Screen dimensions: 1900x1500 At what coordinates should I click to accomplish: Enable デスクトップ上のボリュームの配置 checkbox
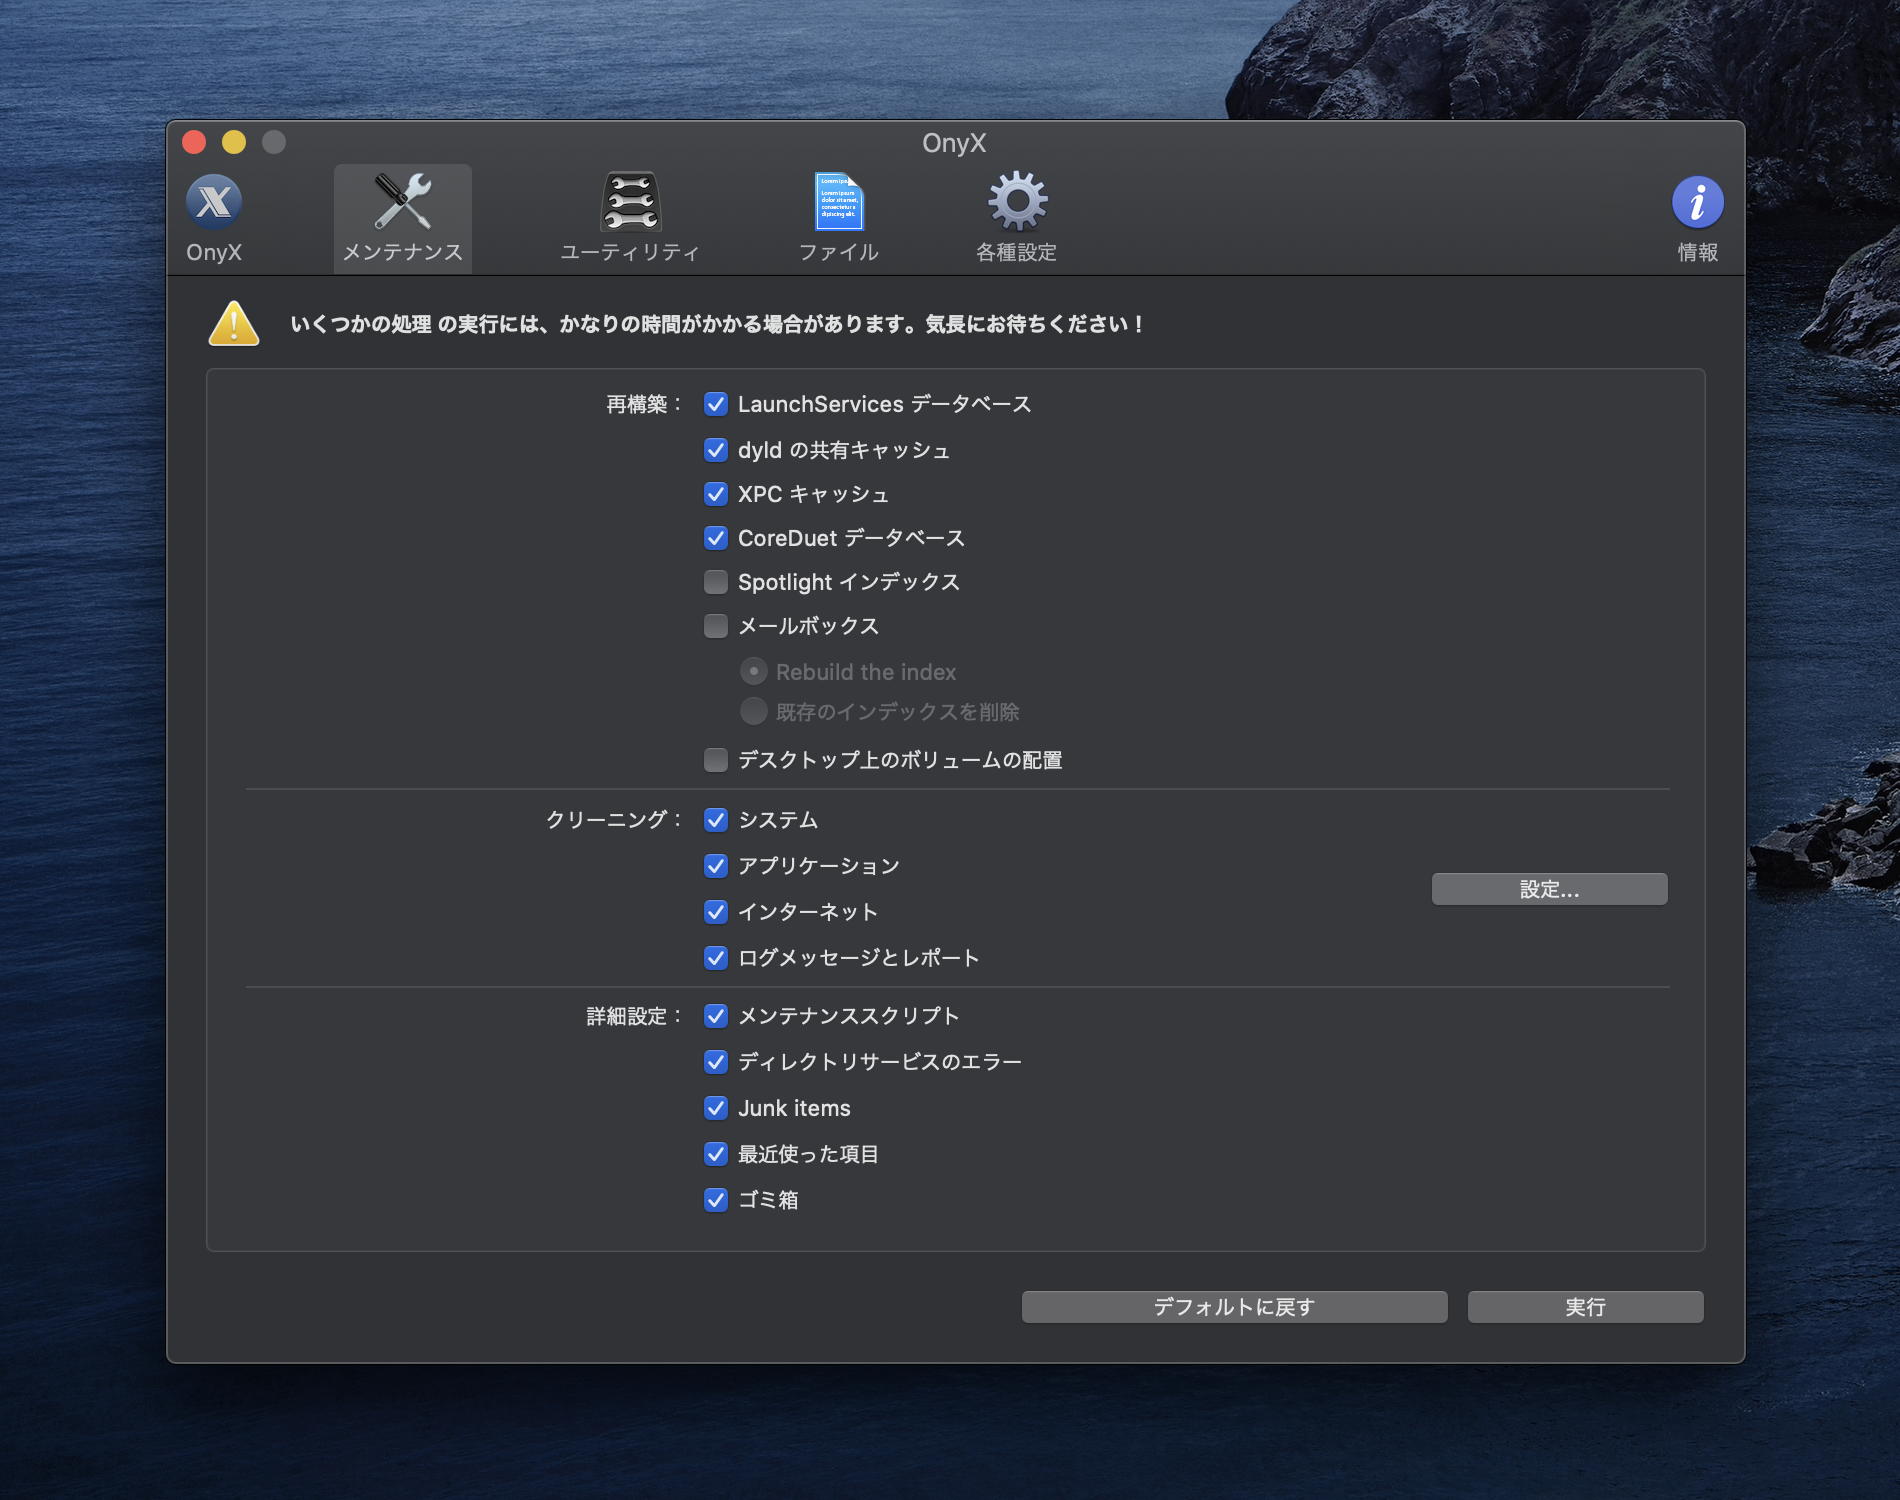point(716,760)
